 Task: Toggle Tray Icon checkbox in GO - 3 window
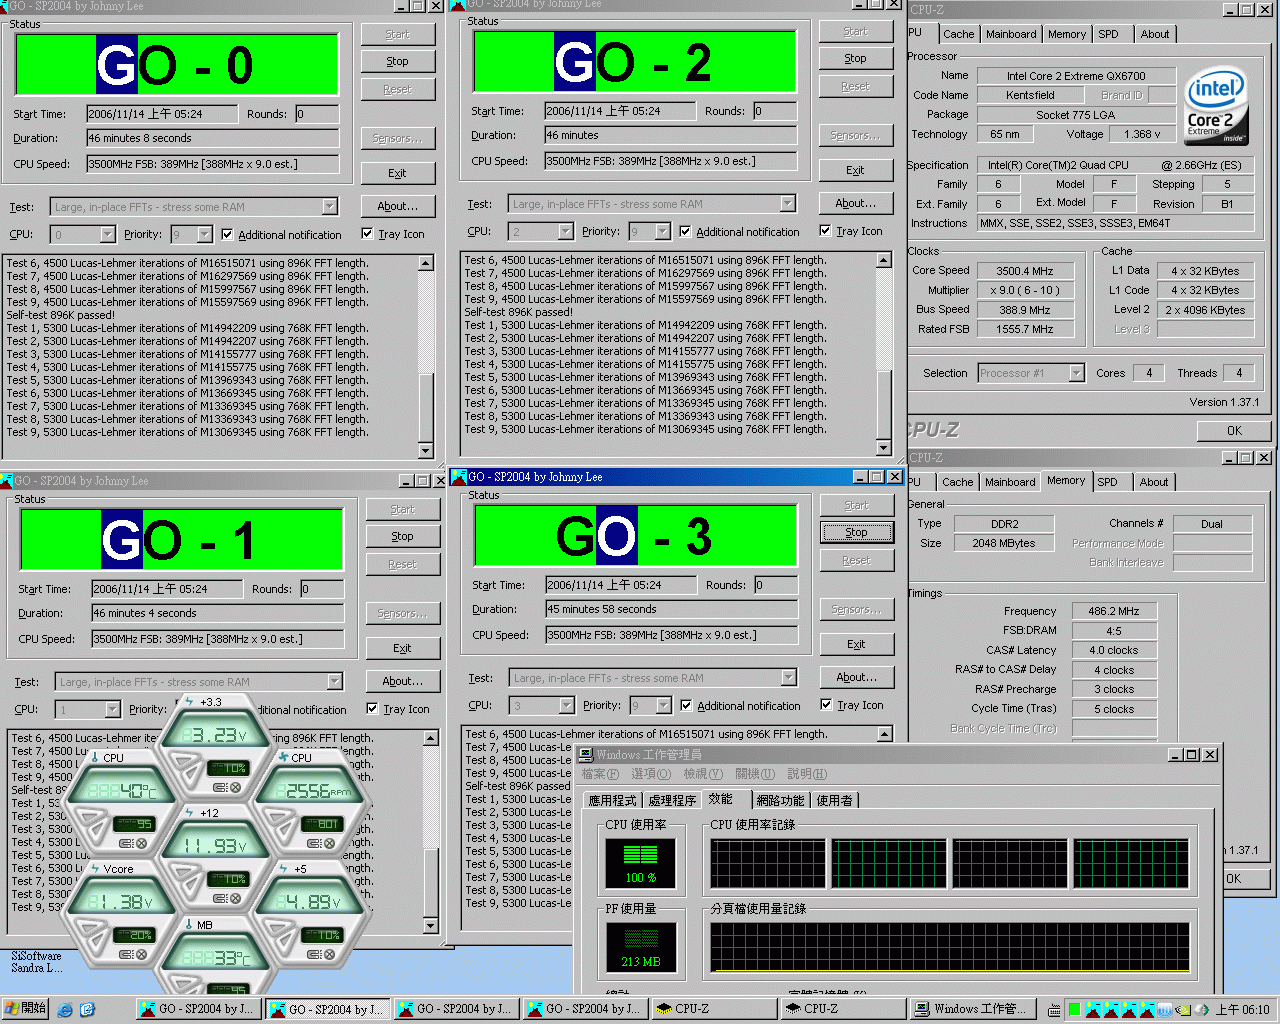[826, 704]
